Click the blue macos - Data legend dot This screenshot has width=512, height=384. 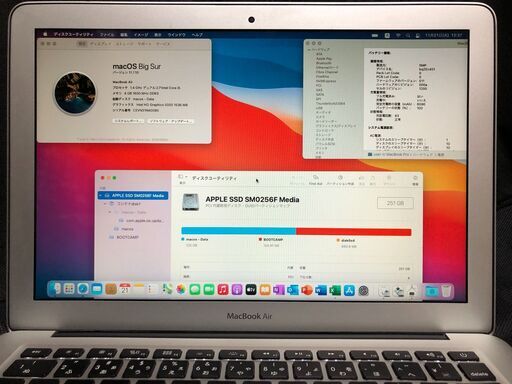[x=183, y=239]
